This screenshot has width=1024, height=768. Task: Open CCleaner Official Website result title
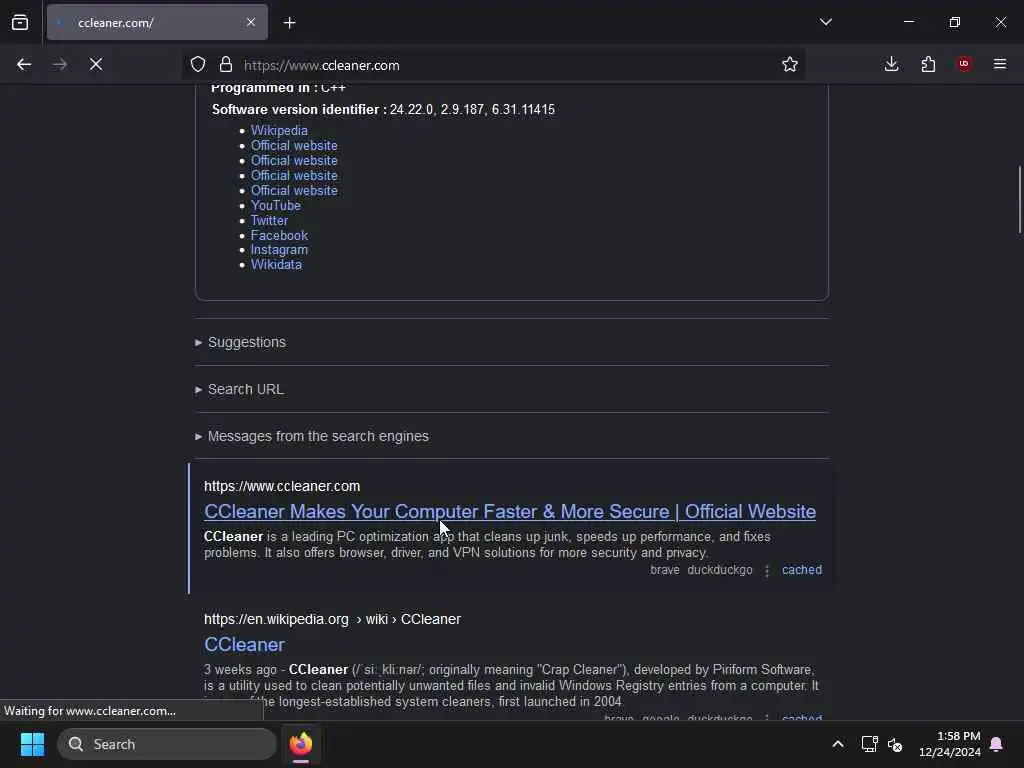coord(509,511)
